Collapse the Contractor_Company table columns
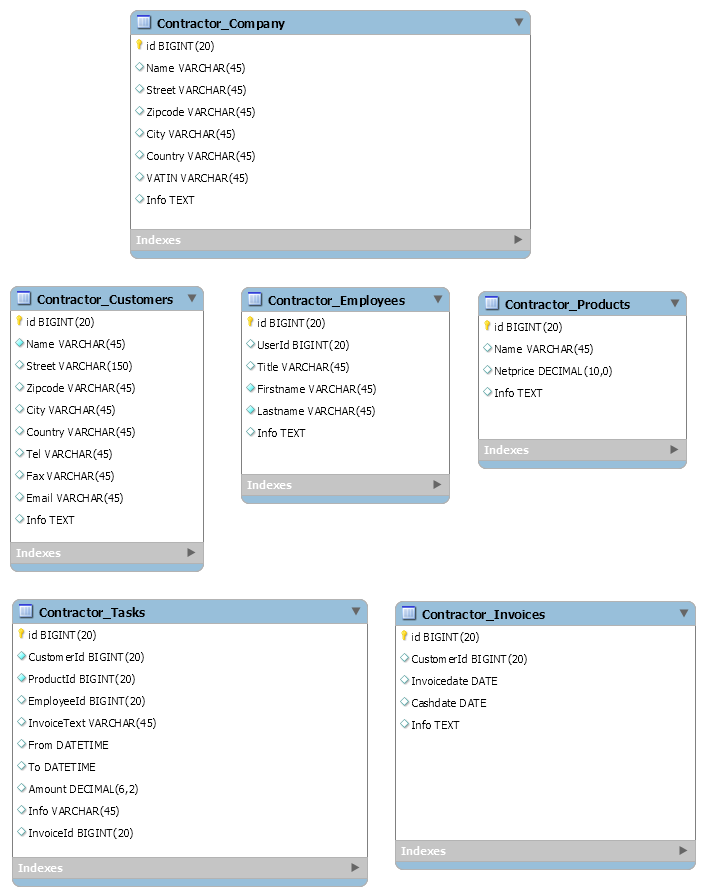 click(518, 22)
